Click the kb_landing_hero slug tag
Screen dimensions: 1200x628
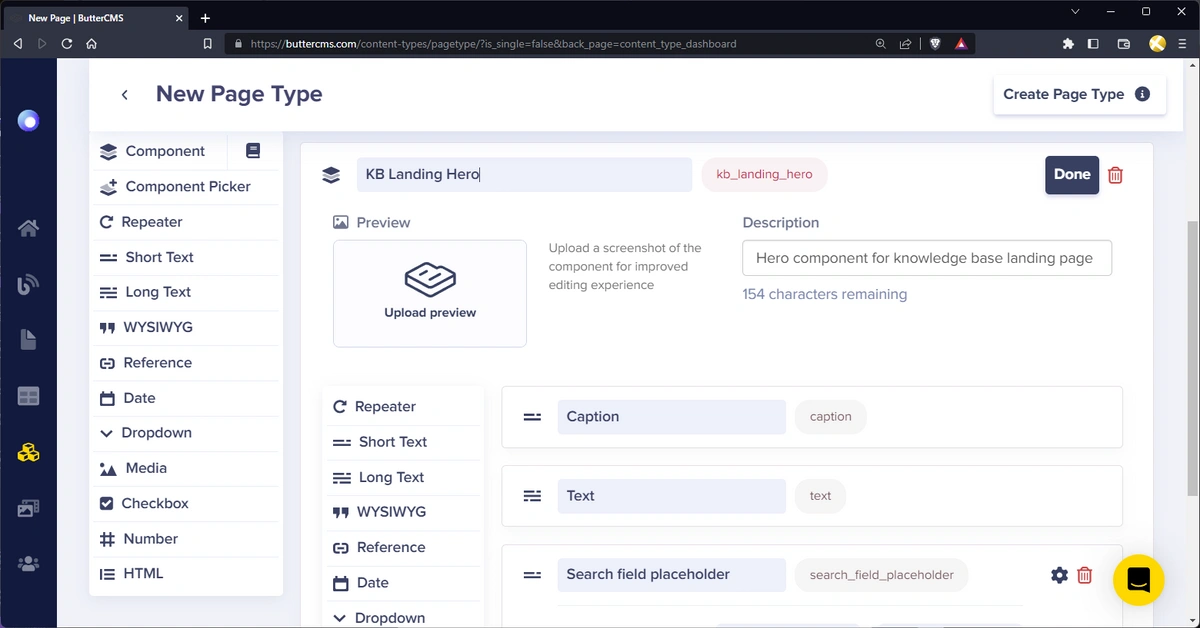(764, 174)
